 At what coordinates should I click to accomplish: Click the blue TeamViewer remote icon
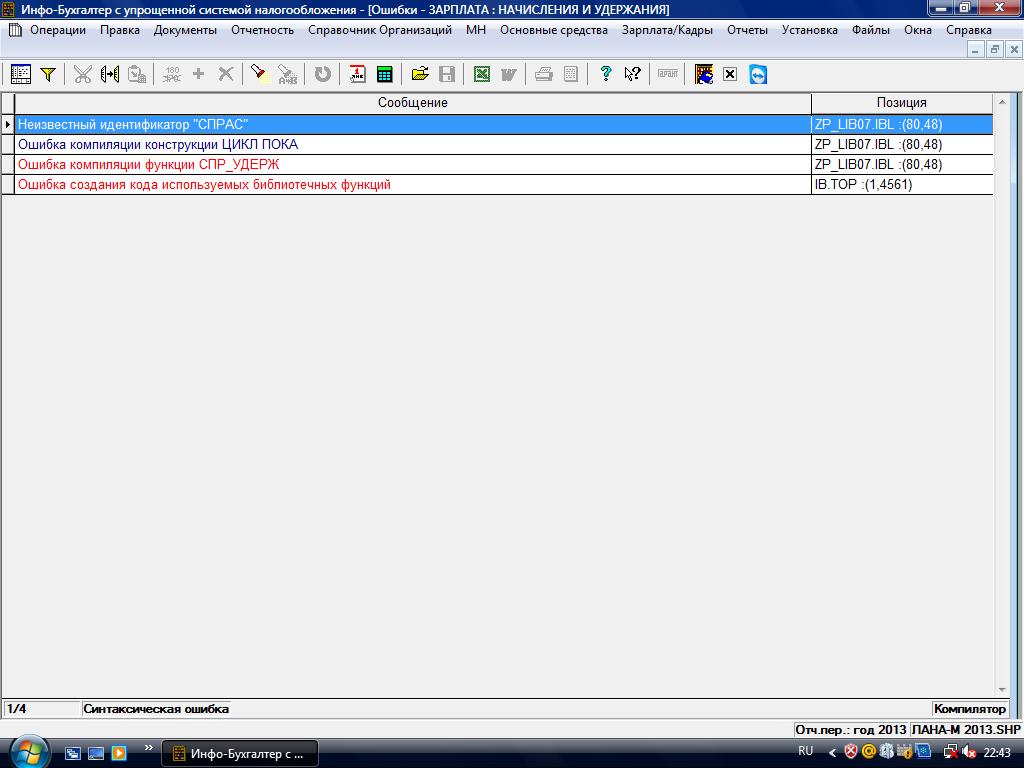coord(758,74)
